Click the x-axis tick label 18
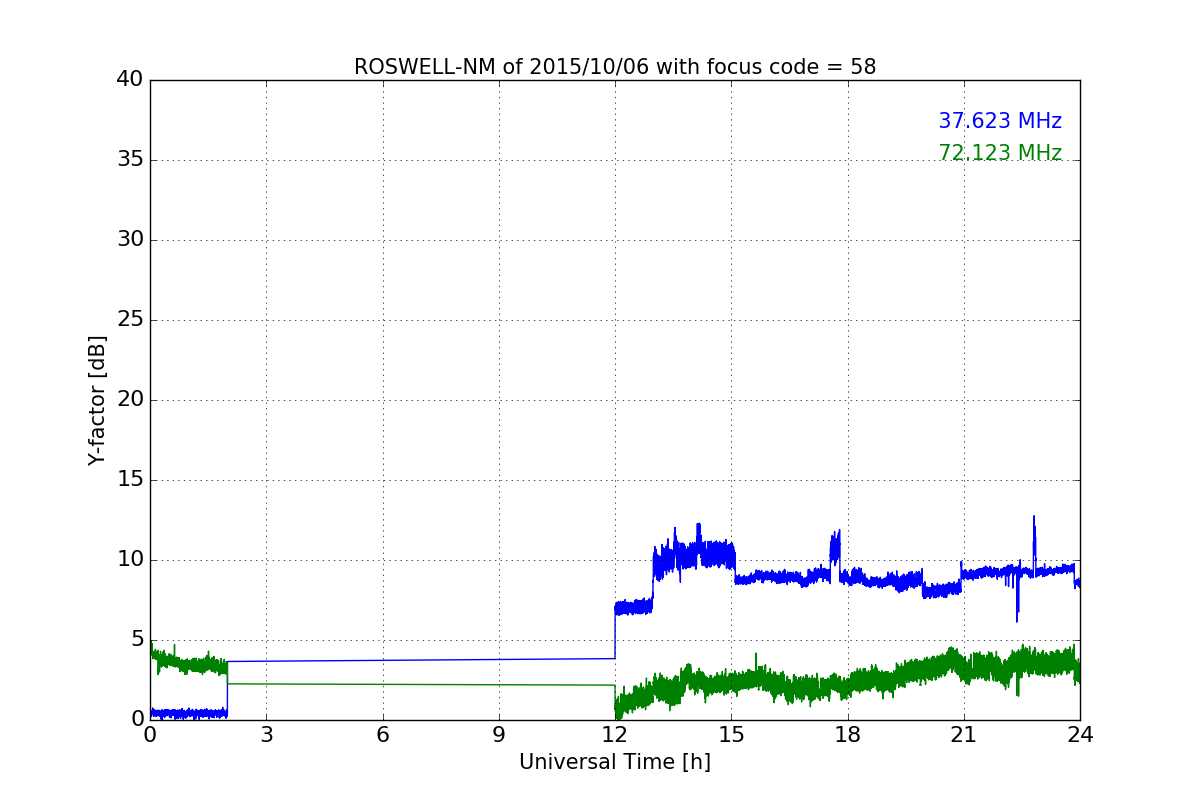This screenshot has height=800, width=1200. point(848,735)
